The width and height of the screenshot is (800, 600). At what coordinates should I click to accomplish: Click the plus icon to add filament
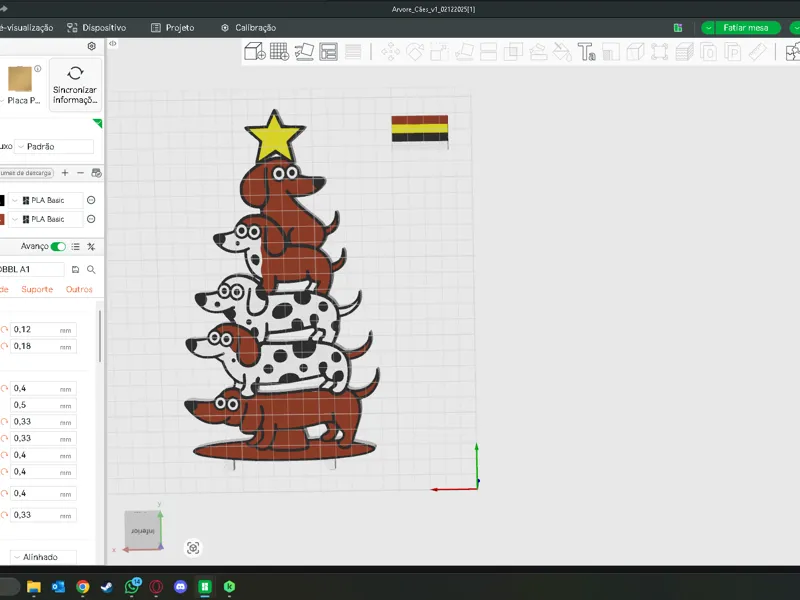click(65, 173)
